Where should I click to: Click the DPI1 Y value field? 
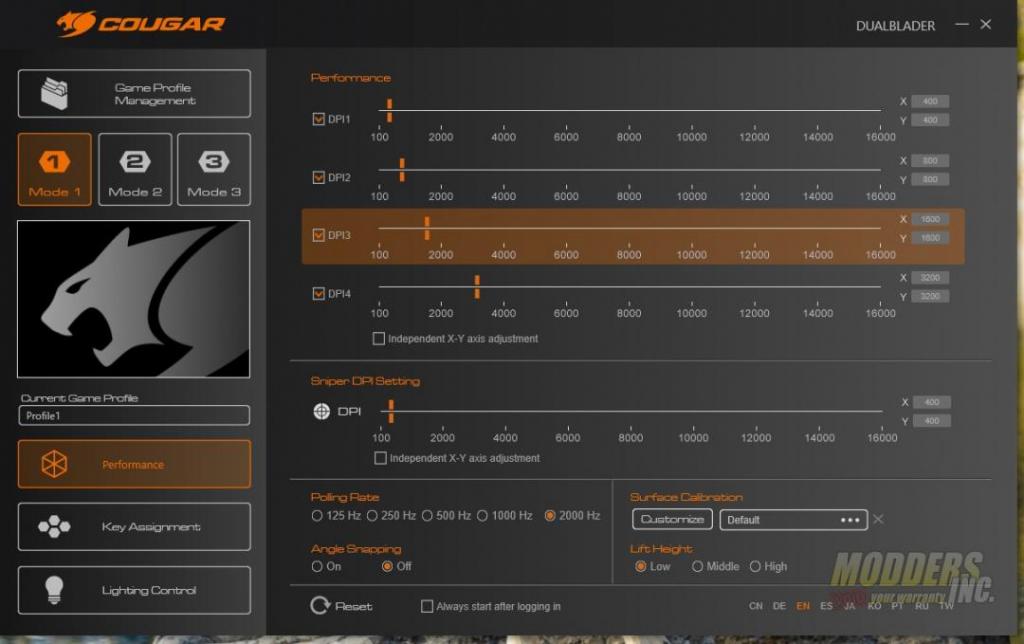point(930,120)
